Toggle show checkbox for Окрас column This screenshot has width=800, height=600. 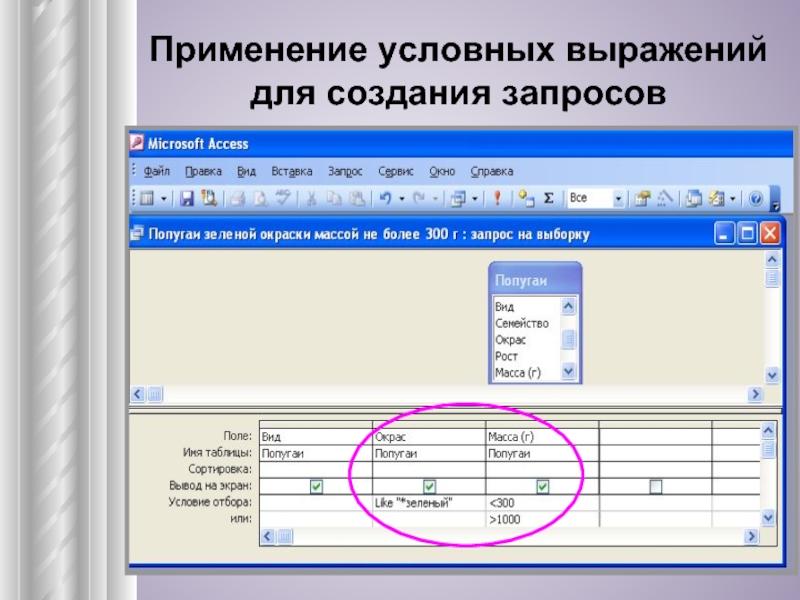click(x=429, y=486)
